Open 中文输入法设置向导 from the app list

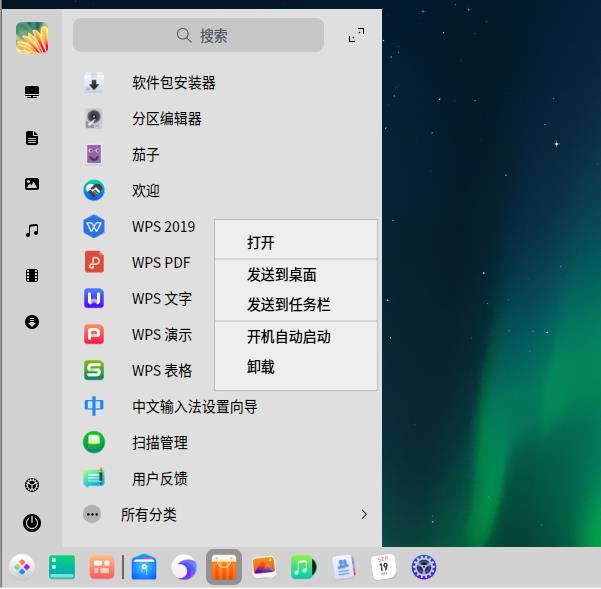point(194,407)
